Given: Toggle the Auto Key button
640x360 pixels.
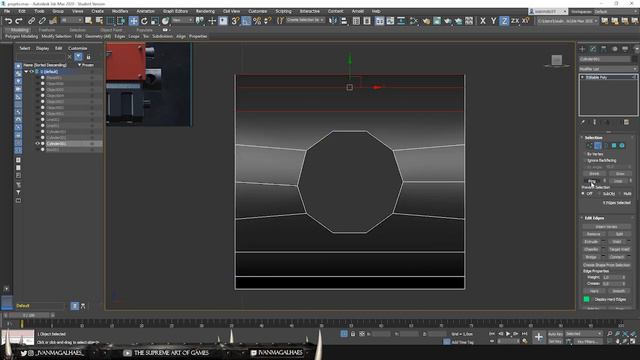Looking at the screenshot, I should coord(555,334).
